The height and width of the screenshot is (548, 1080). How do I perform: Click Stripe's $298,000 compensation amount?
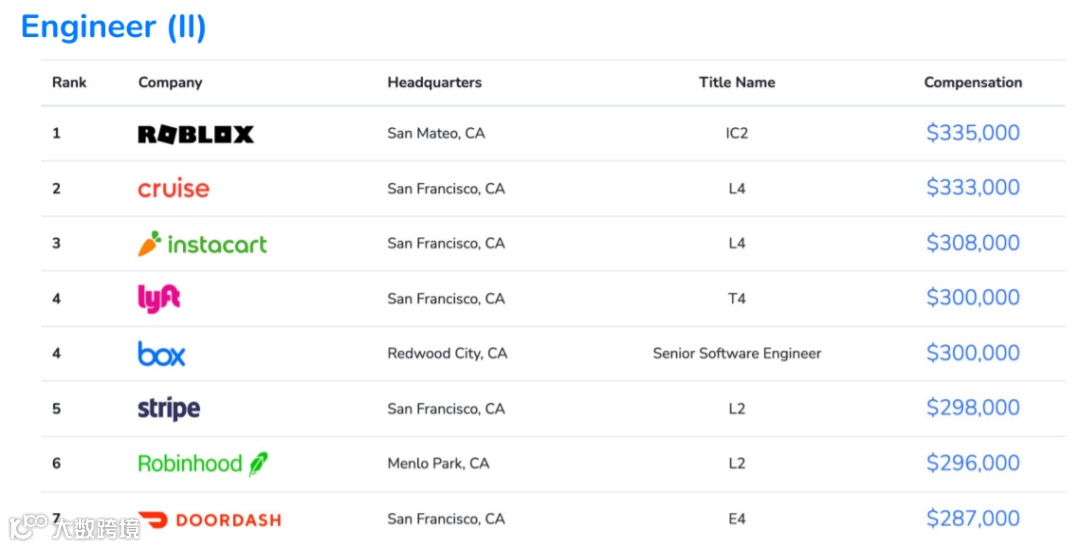(x=972, y=408)
